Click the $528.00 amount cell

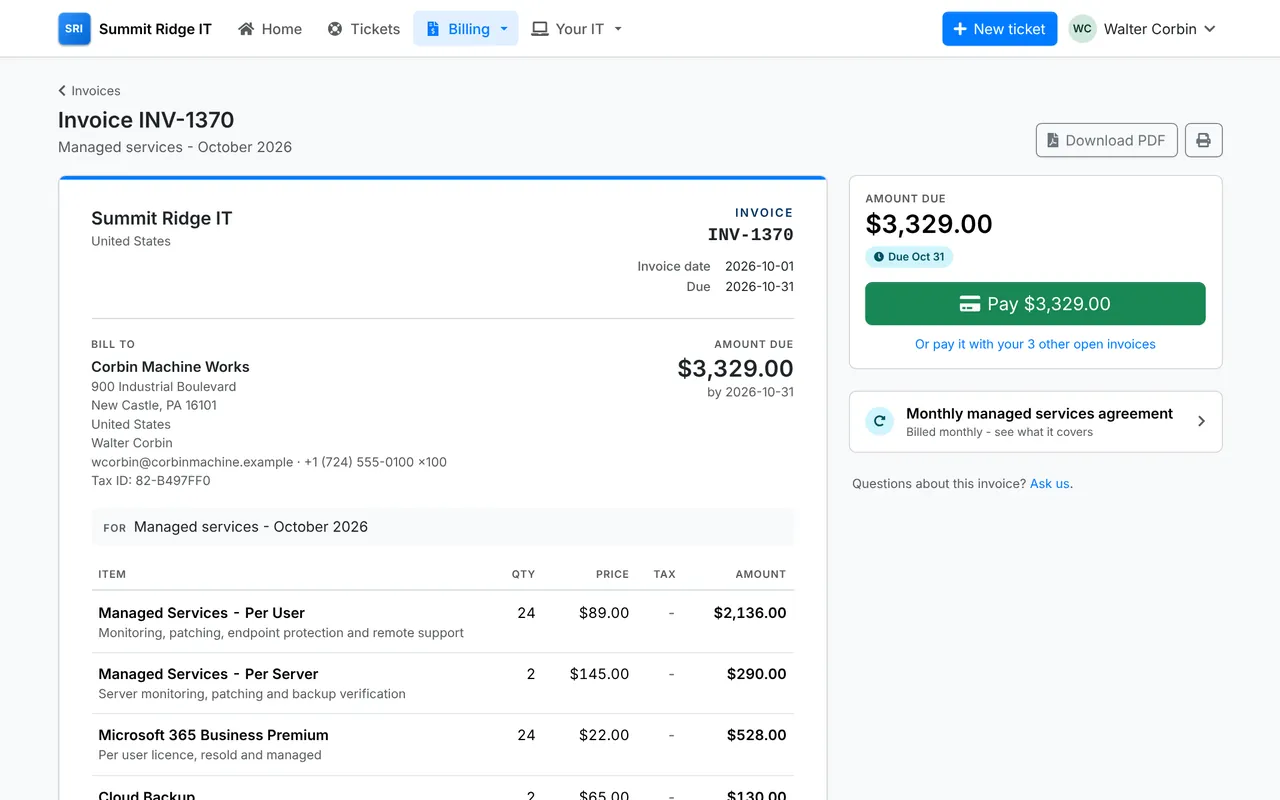pos(756,735)
